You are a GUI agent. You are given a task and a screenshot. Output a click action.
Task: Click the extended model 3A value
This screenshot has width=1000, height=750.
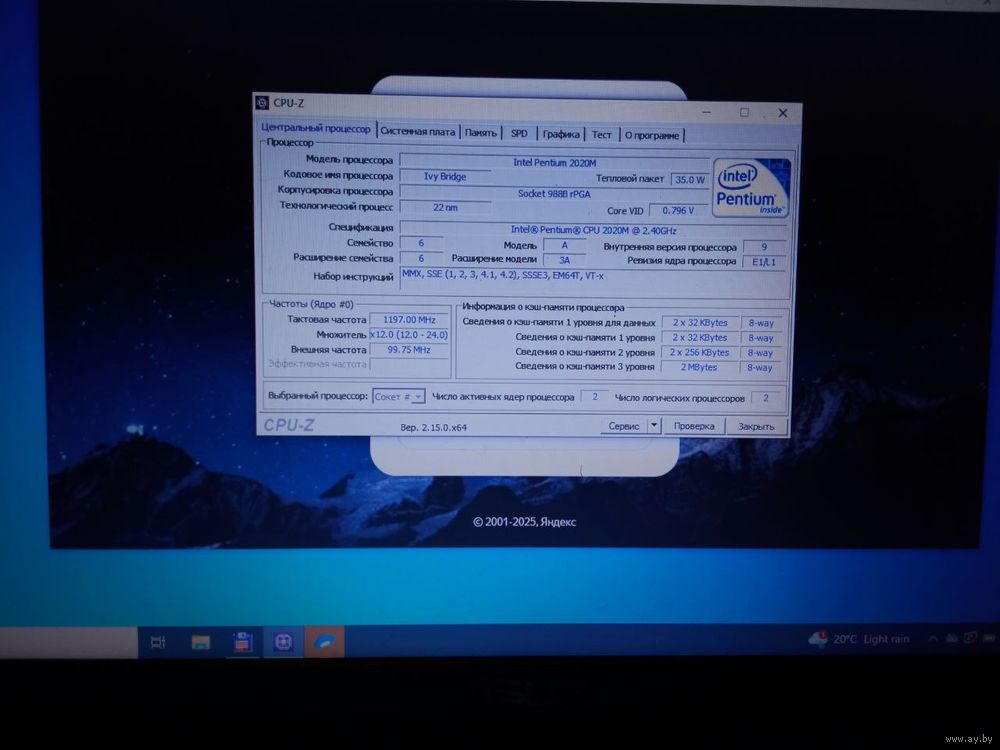(564, 260)
